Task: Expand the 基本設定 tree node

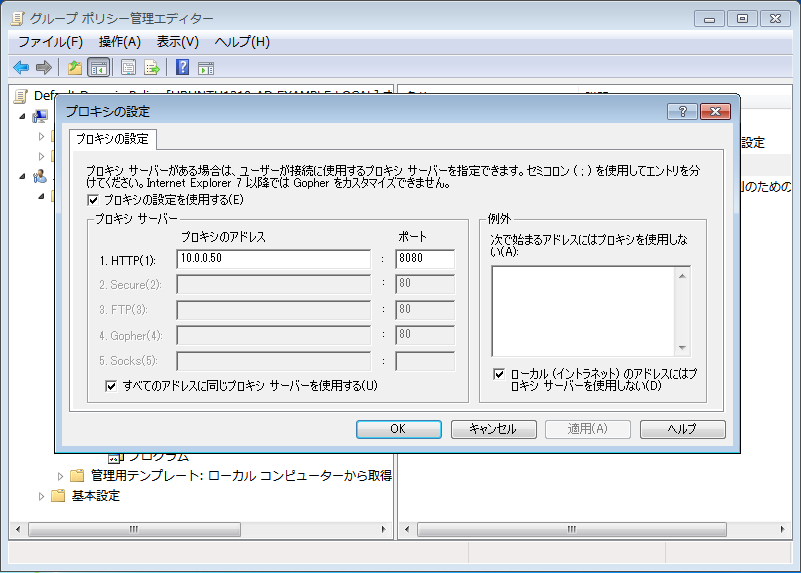Action: tap(42, 496)
